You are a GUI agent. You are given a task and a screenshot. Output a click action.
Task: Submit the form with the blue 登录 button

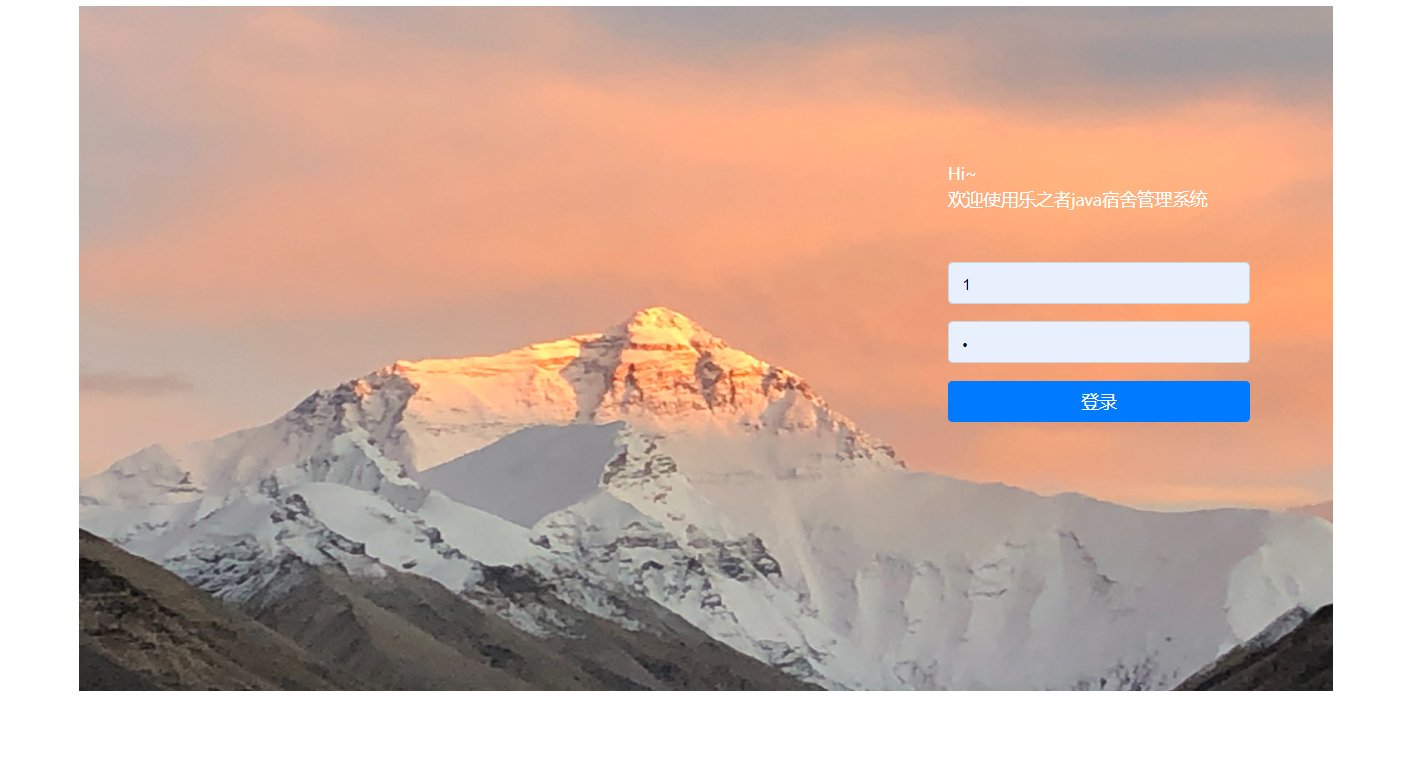(1098, 401)
